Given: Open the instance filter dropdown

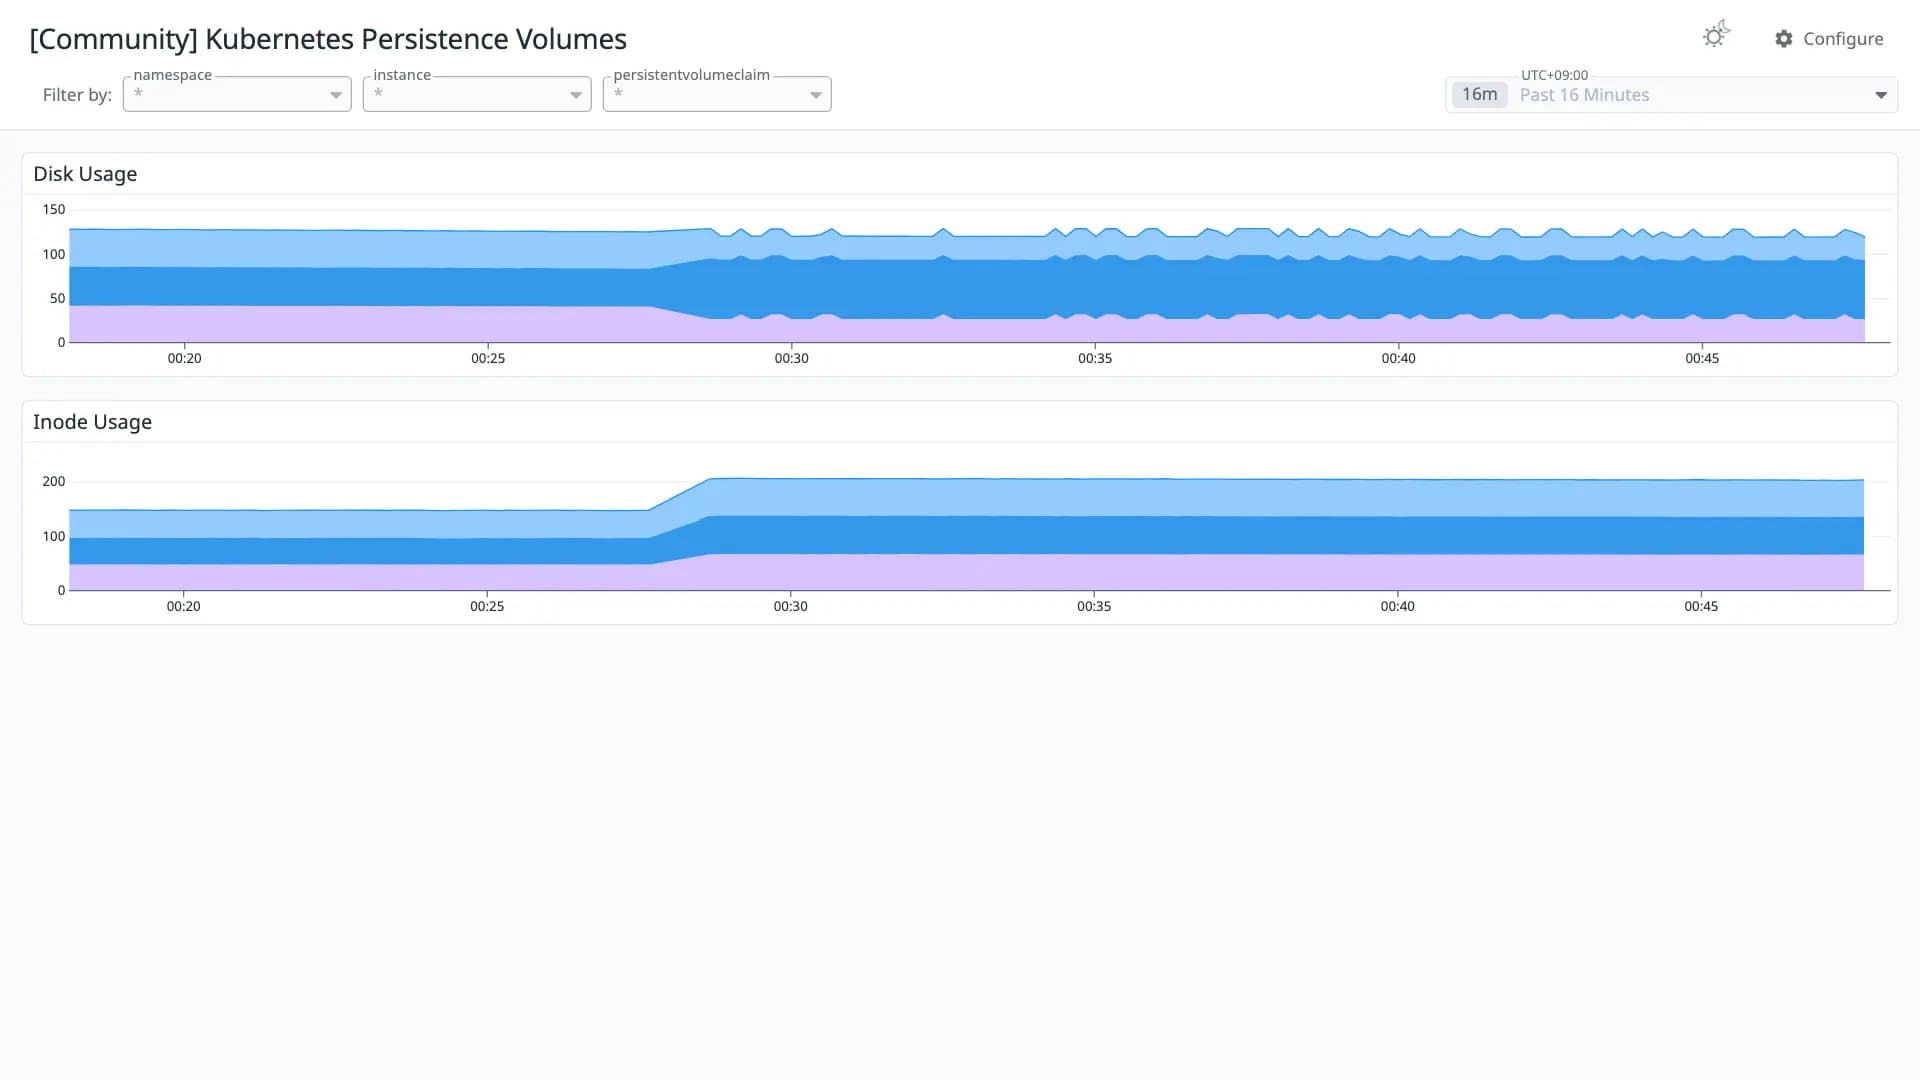Looking at the screenshot, I should coord(477,94).
